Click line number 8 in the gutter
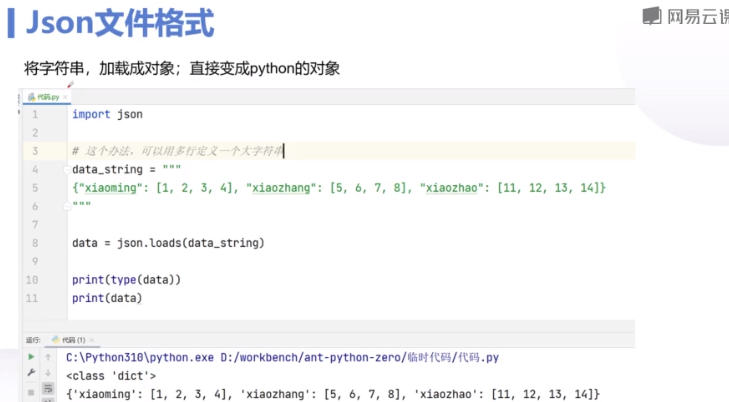 35,243
